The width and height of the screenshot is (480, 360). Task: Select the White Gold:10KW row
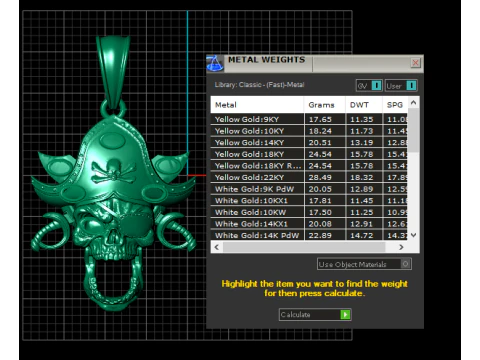click(309, 212)
